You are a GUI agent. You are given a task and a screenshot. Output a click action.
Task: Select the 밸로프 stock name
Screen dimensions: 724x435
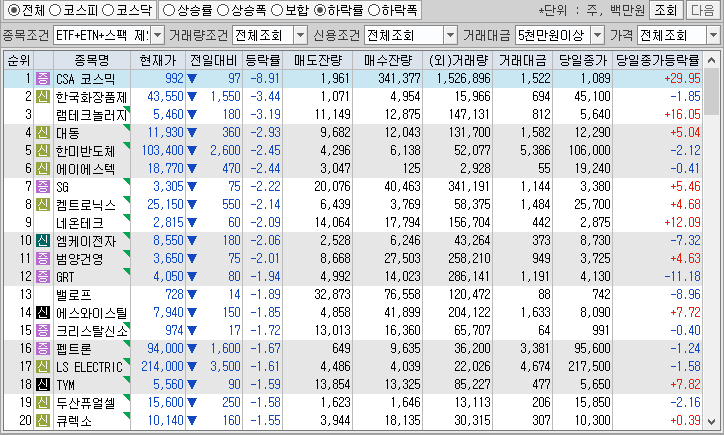tap(74, 295)
